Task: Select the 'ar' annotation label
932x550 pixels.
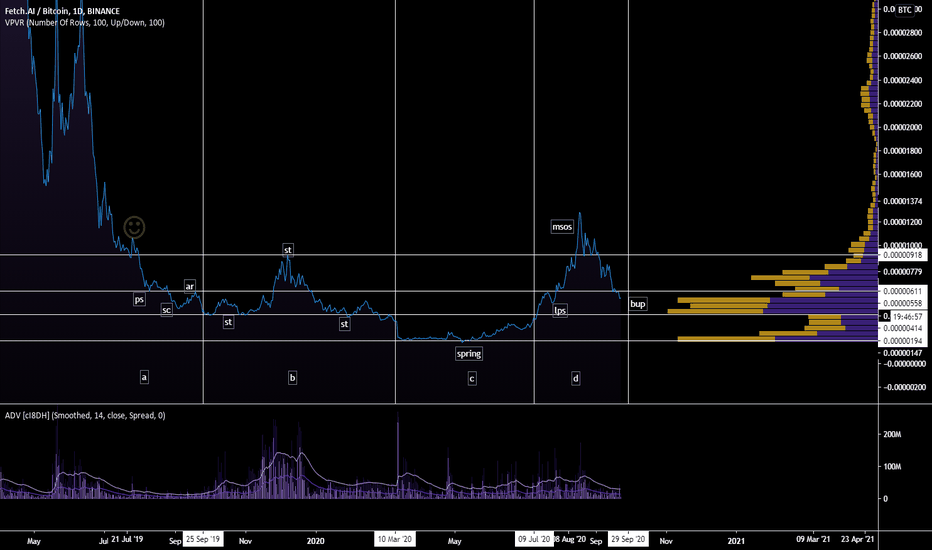Action: (190, 286)
